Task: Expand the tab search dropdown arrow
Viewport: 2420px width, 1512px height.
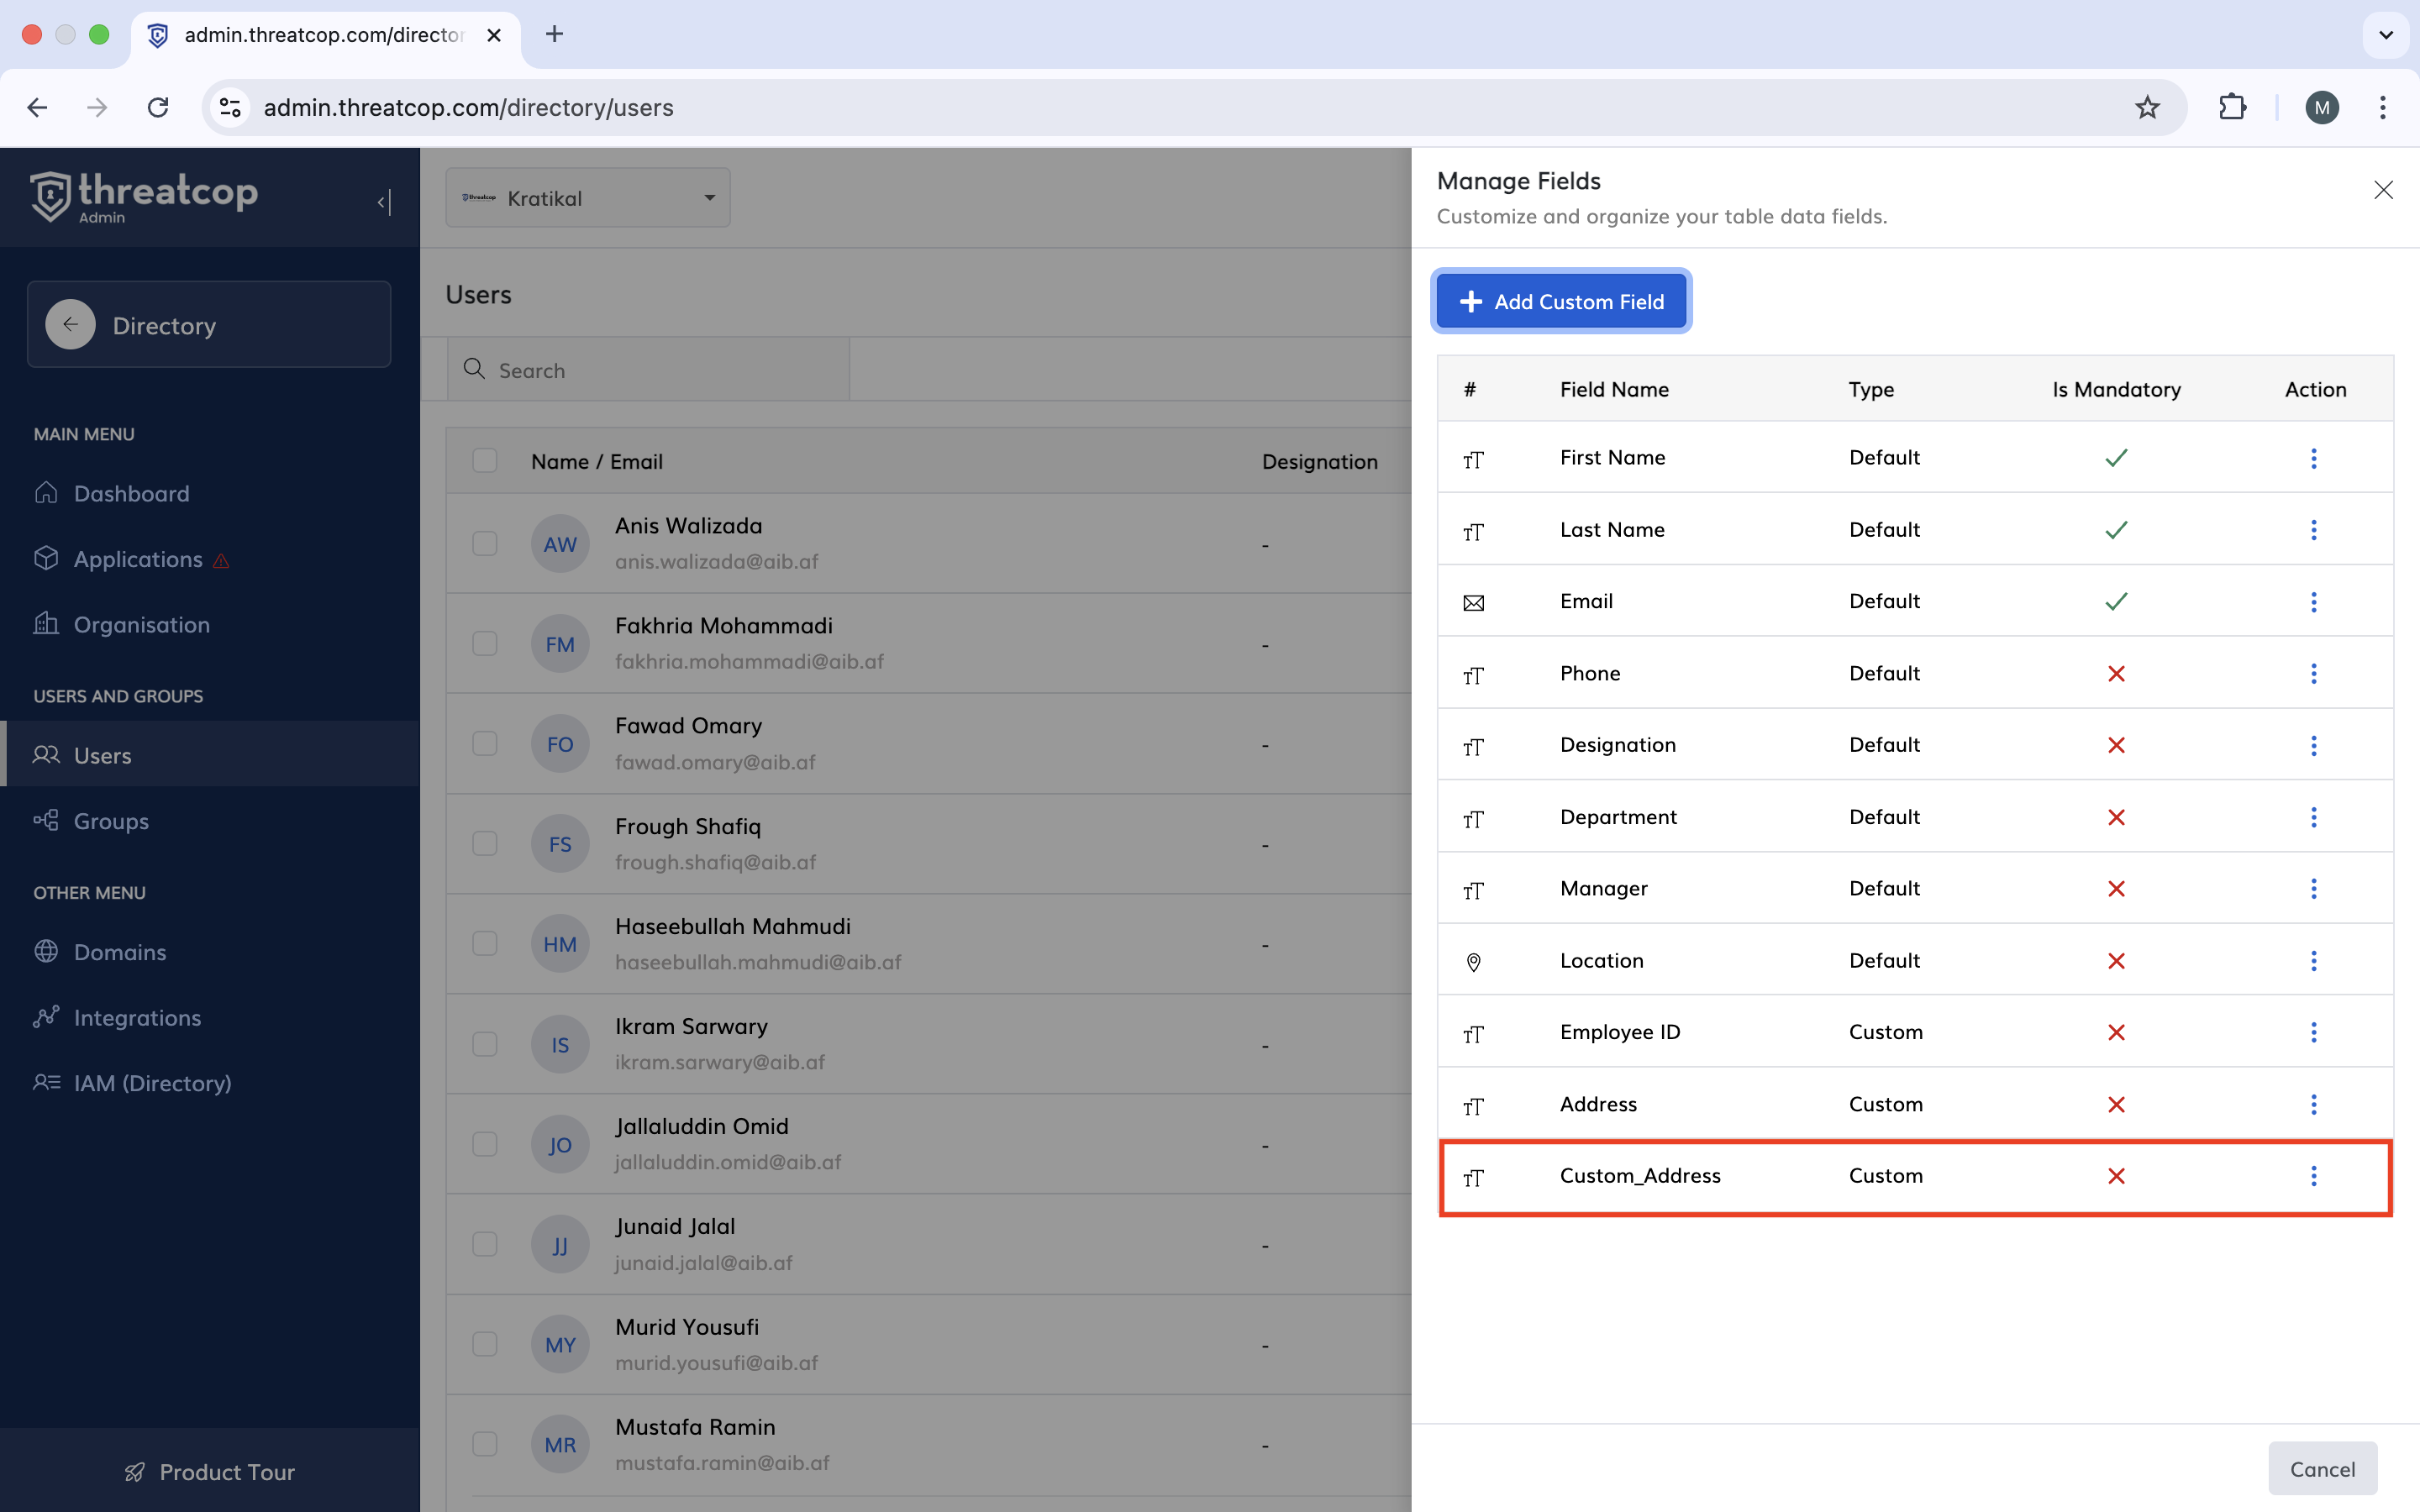Action: click(x=2386, y=35)
